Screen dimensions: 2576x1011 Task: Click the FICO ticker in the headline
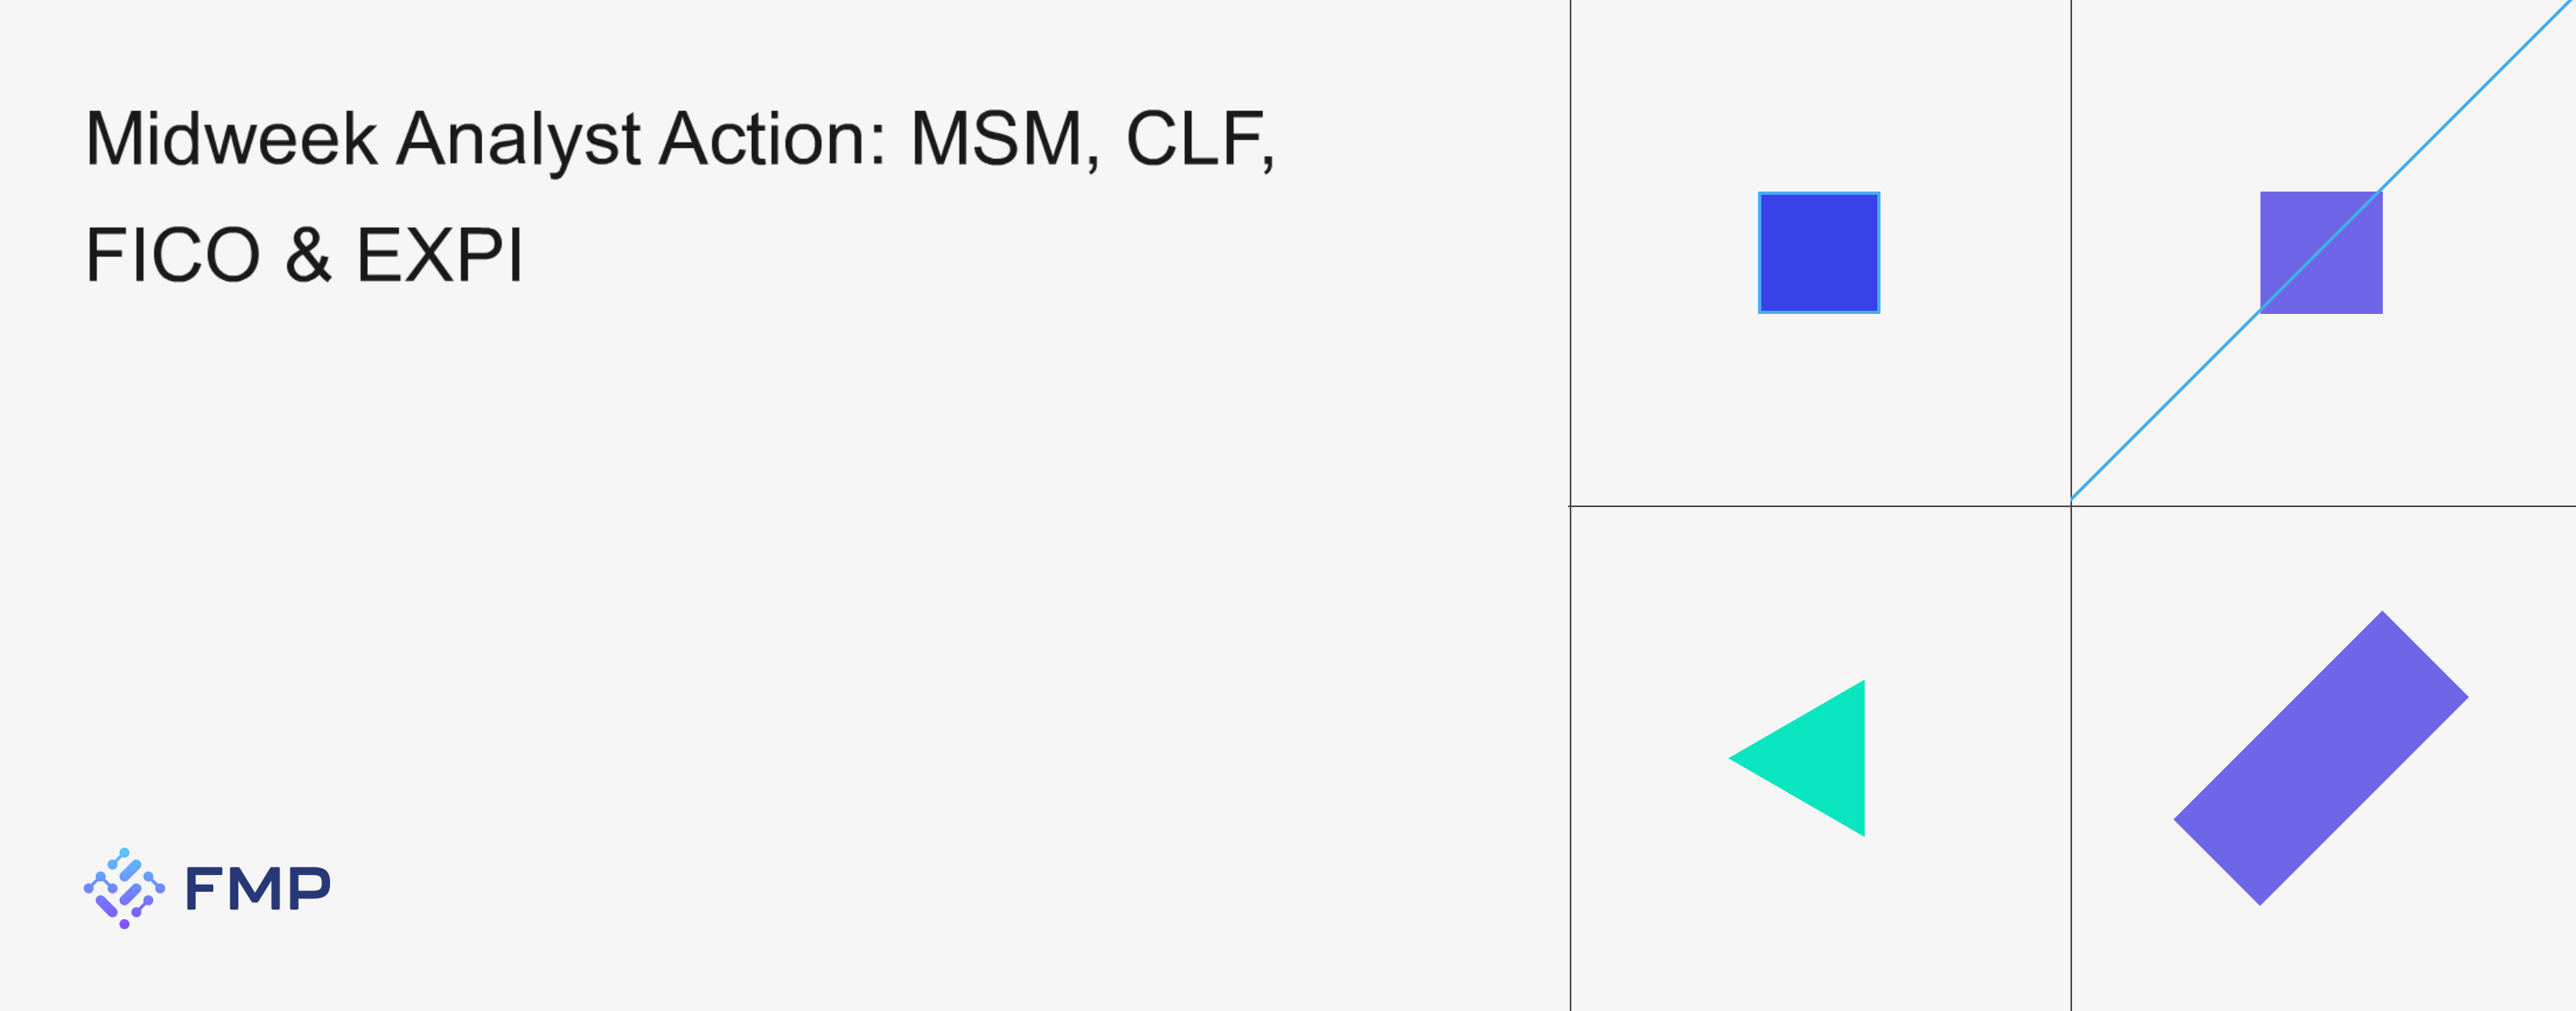coord(174,254)
